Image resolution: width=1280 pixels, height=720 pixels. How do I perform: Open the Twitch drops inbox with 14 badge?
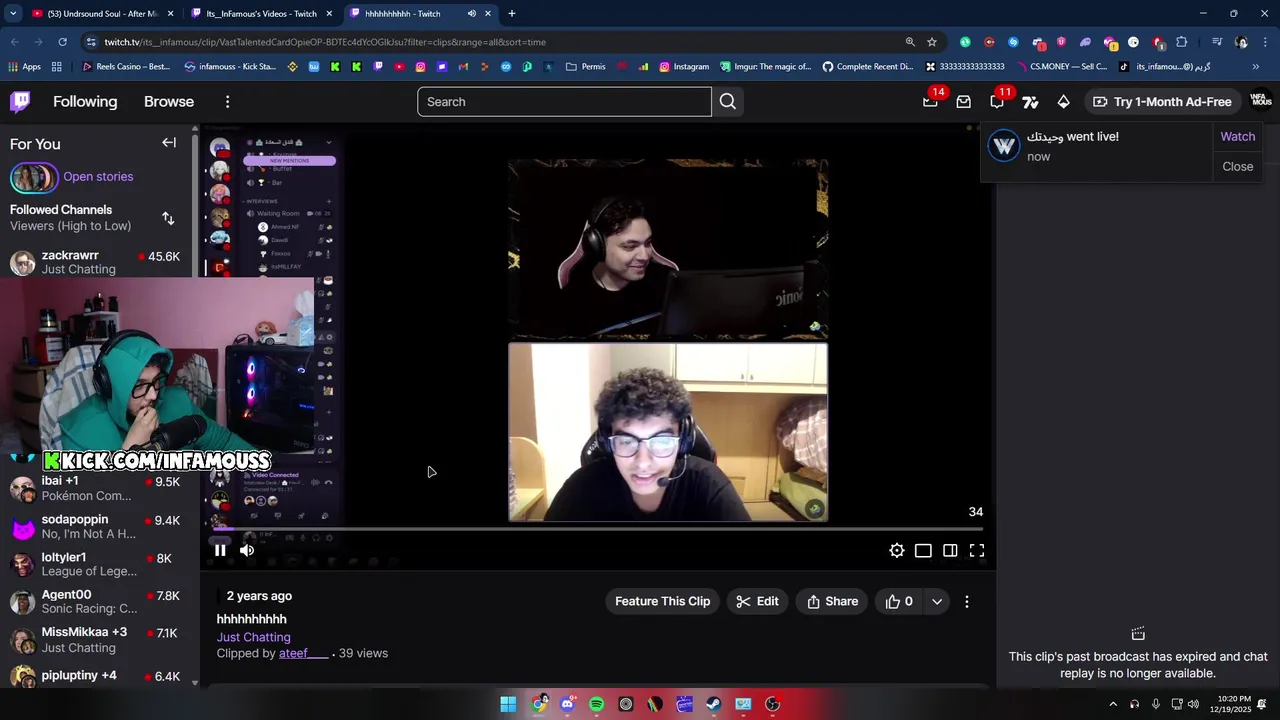pyautogui.click(x=930, y=101)
